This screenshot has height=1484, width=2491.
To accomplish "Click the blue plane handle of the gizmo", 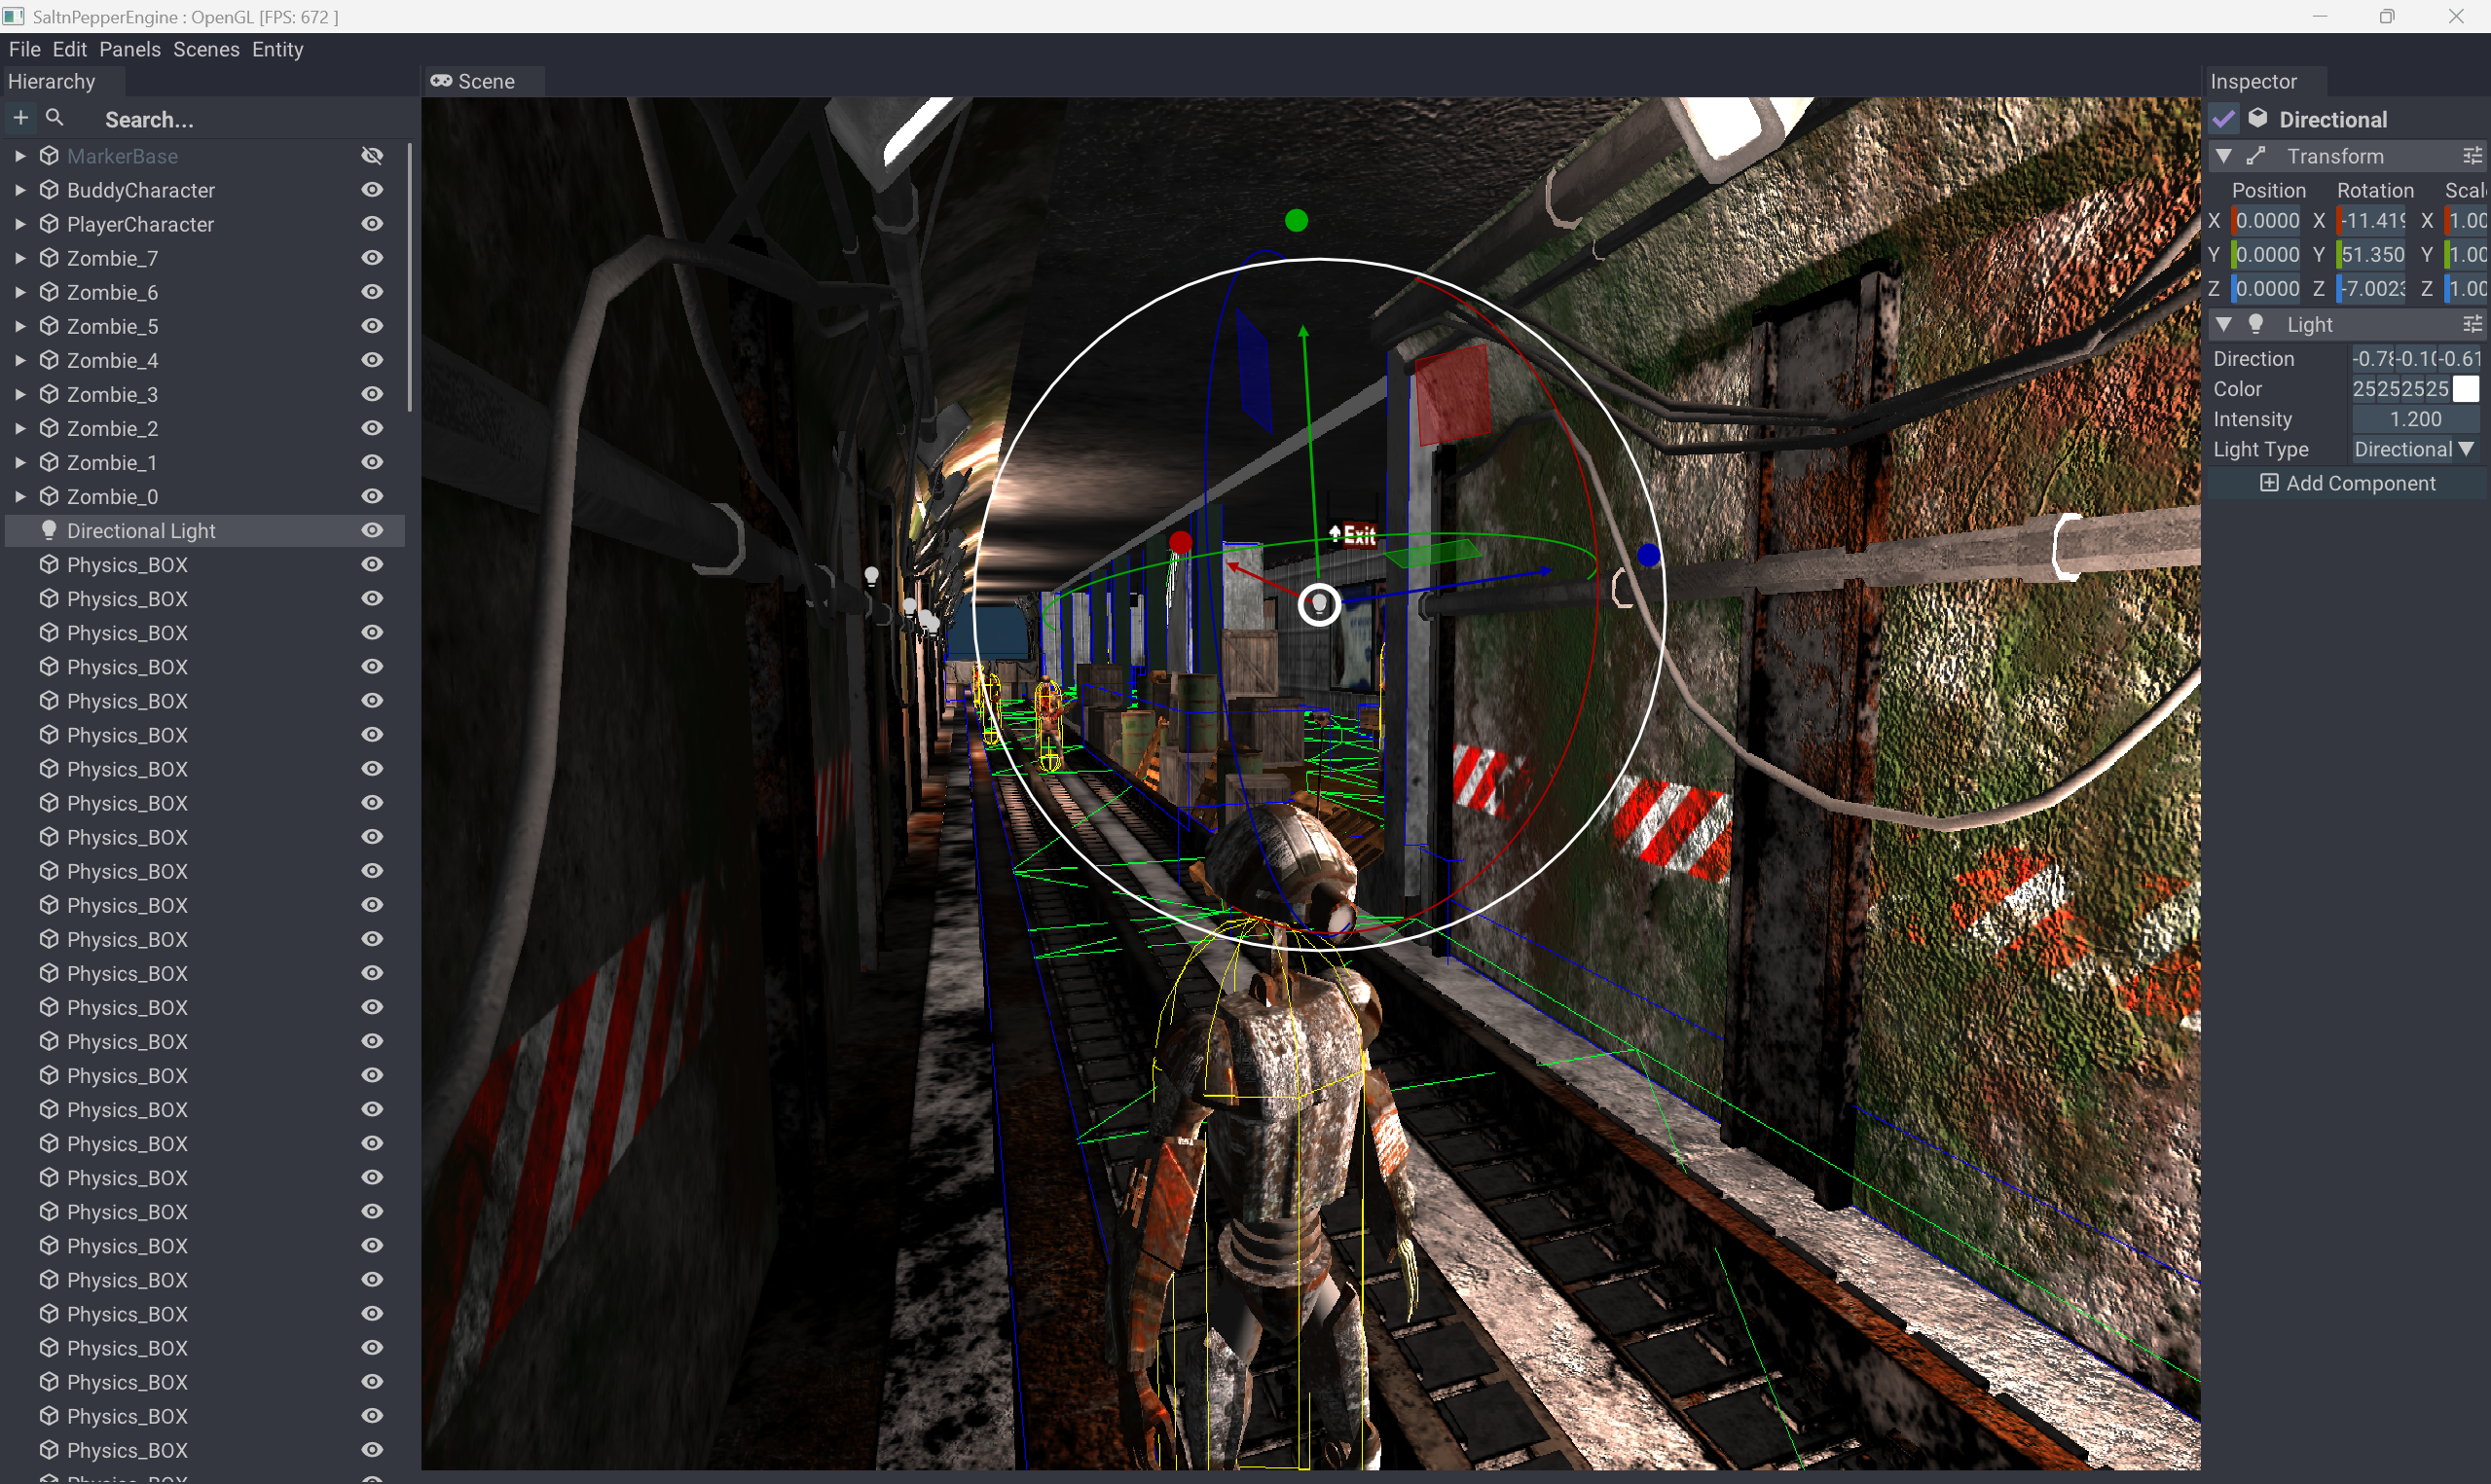I will [1254, 370].
